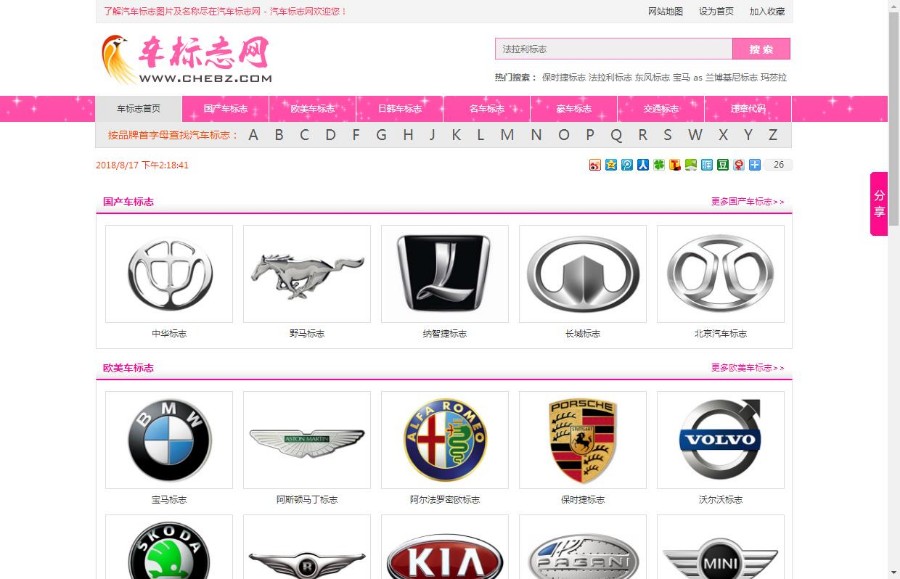Click the green clover share icon
The height and width of the screenshot is (579, 900).
click(659, 165)
